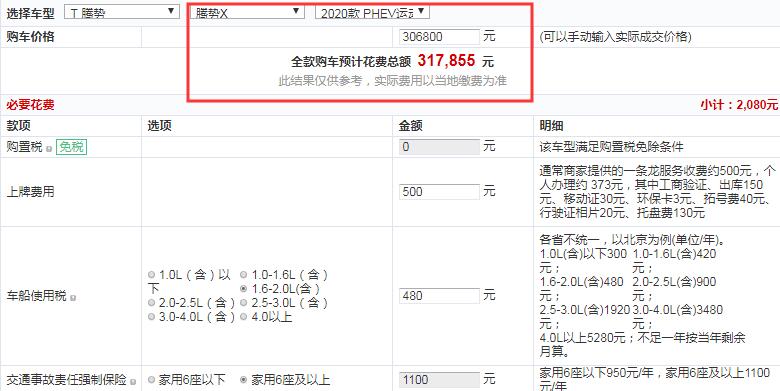Click the 该车型满足购置税免除条件 detail text
The image size is (780, 391).
pyautogui.click(x=611, y=147)
